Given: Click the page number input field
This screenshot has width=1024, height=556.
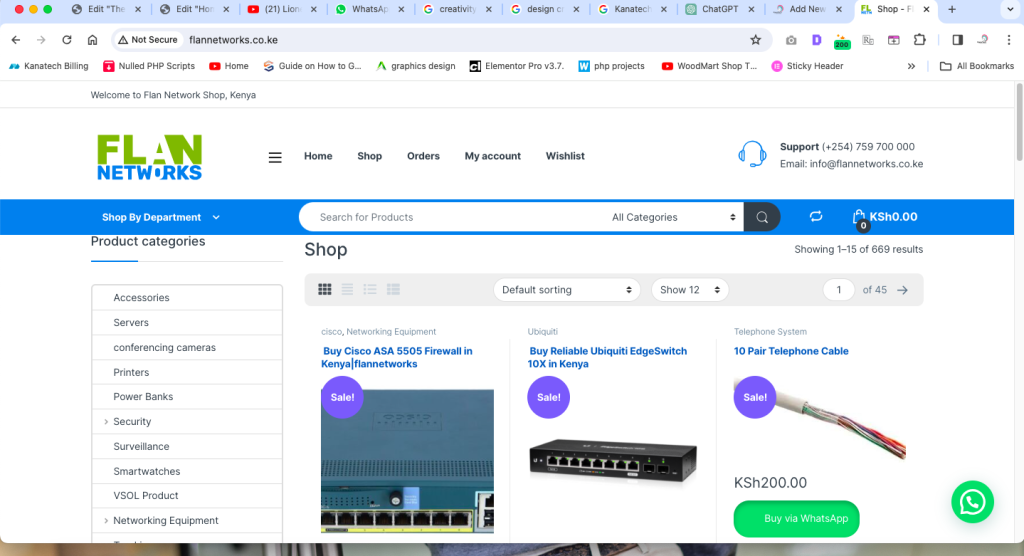Looking at the screenshot, I should pos(839,290).
